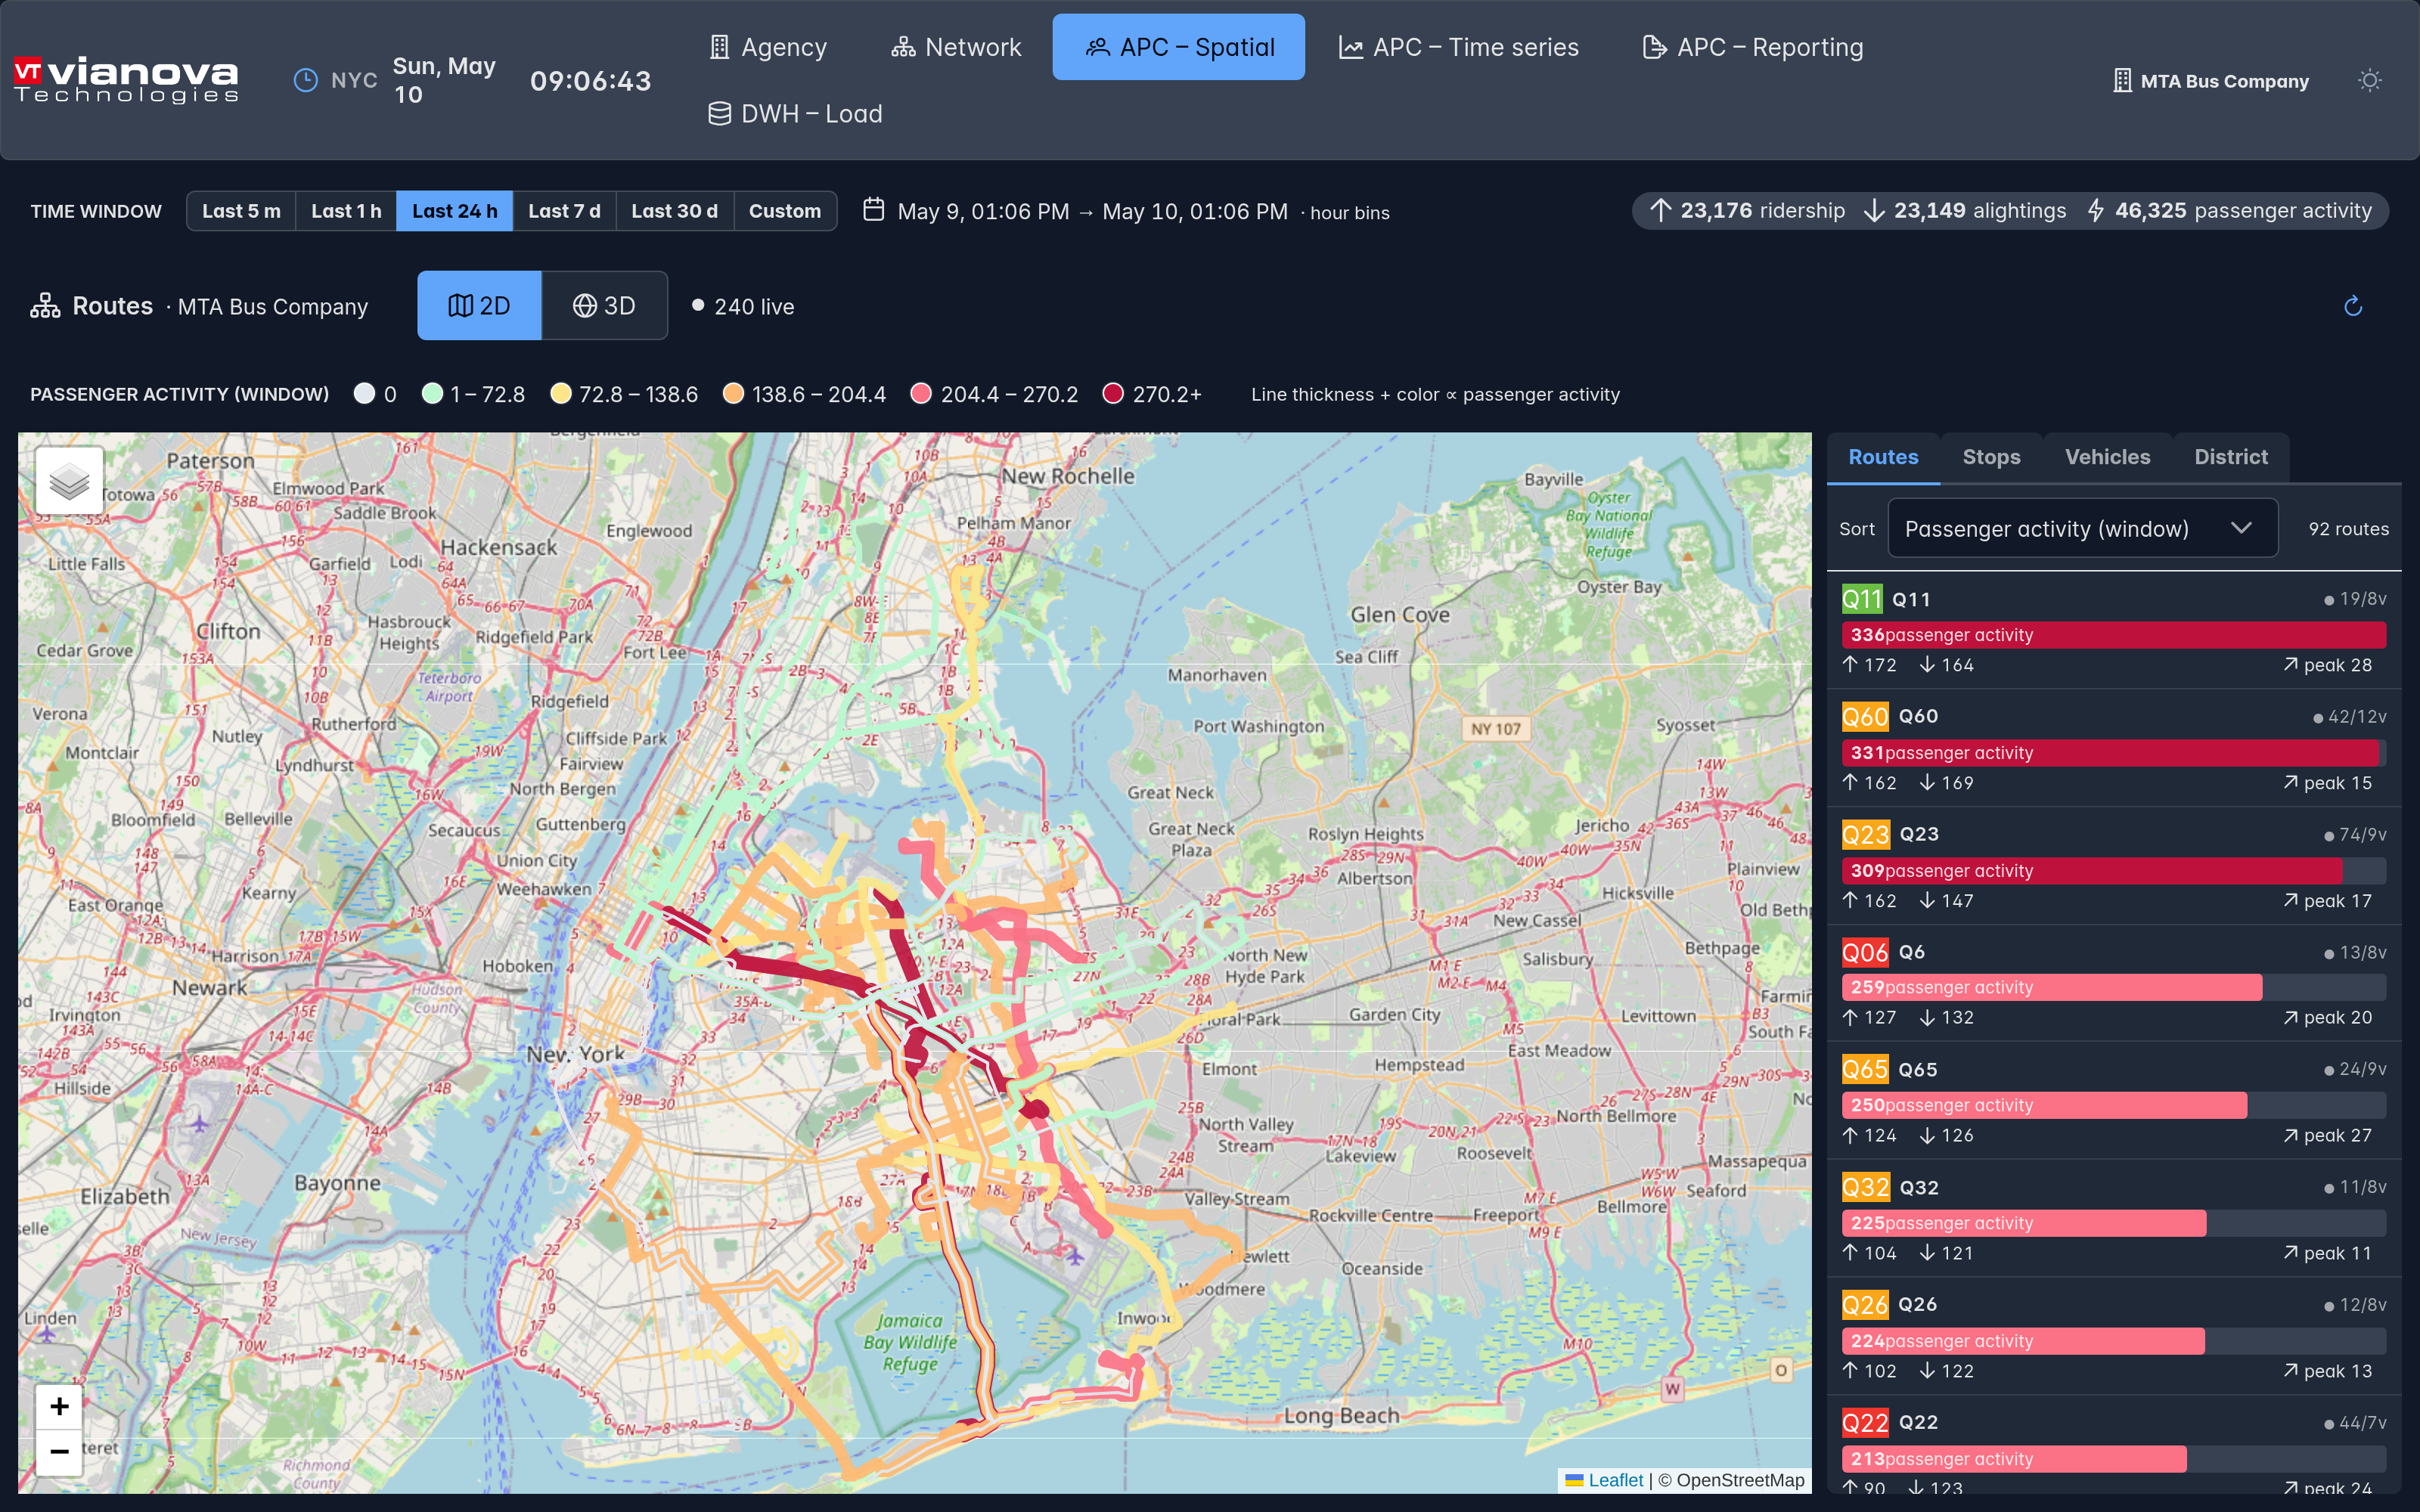This screenshot has height=1512, width=2420.
Task: Switch to the Stops side panel tab
Action: (x=1991, y=457)
